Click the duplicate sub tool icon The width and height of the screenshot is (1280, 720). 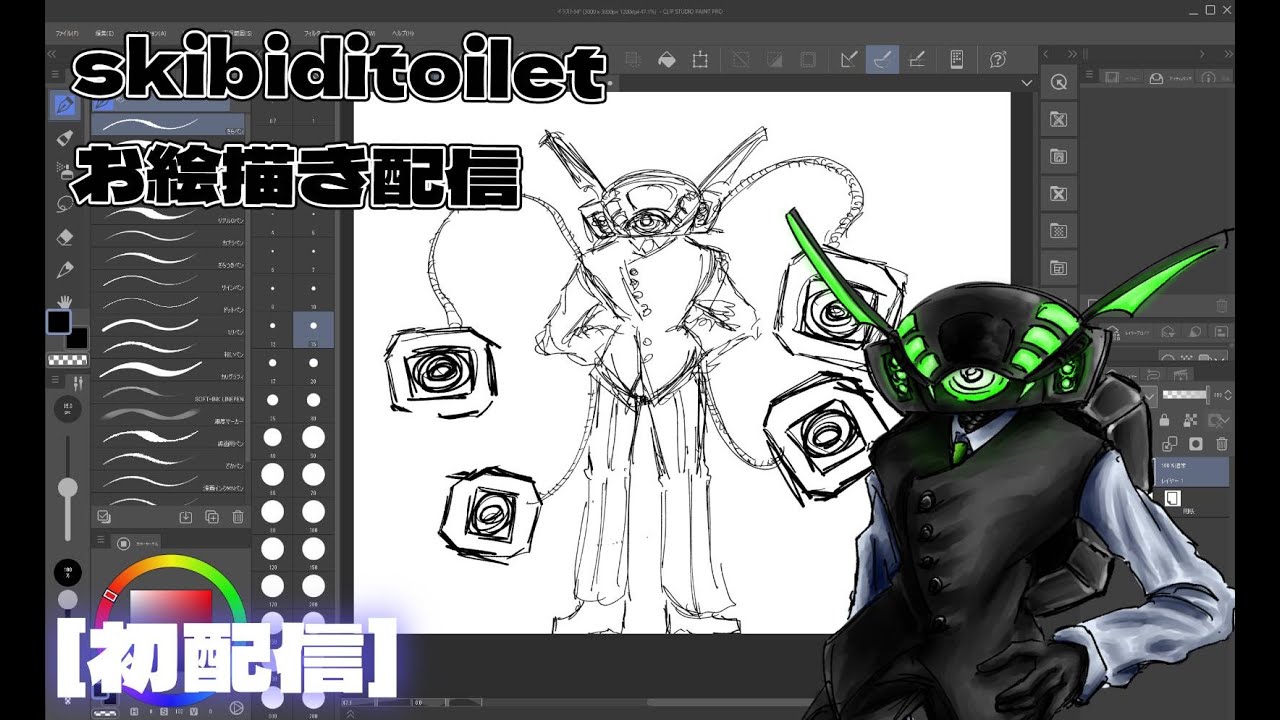(x=211, y=517)
